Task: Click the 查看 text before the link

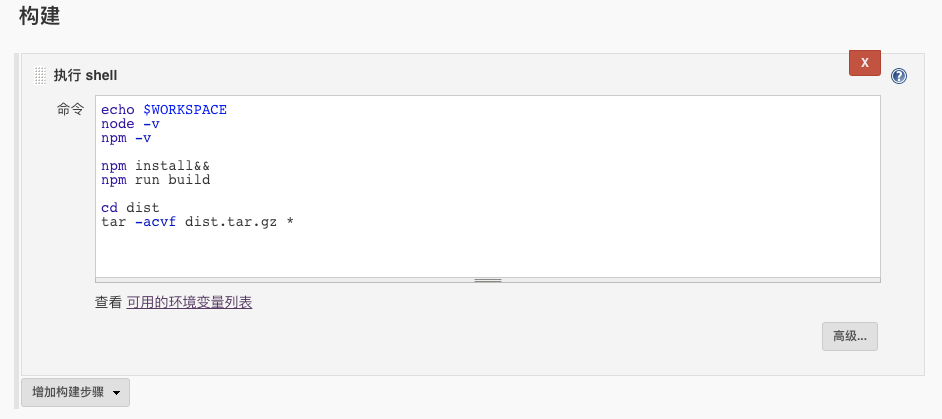Action: pos(108,302)
